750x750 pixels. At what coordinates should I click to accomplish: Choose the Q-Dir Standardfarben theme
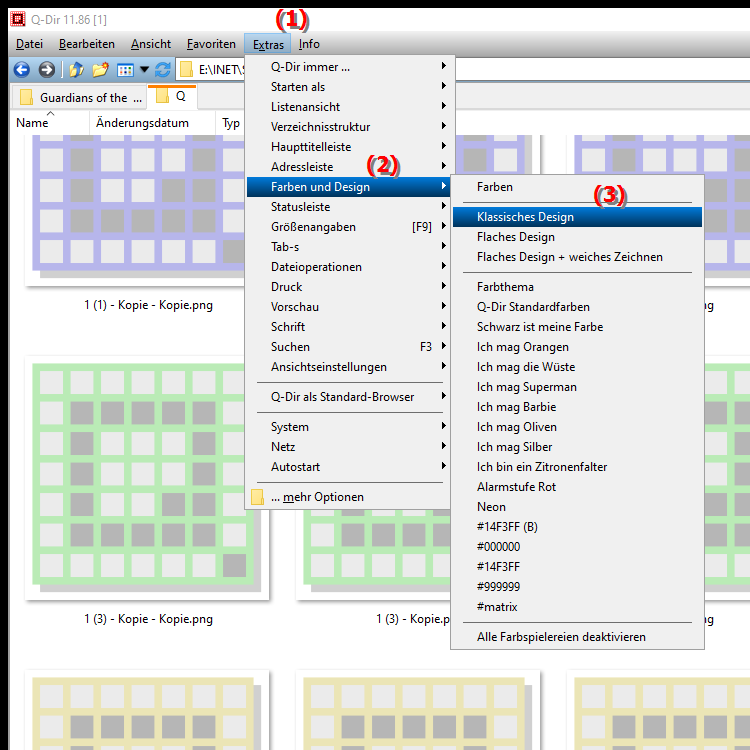(x=577, y=307)
